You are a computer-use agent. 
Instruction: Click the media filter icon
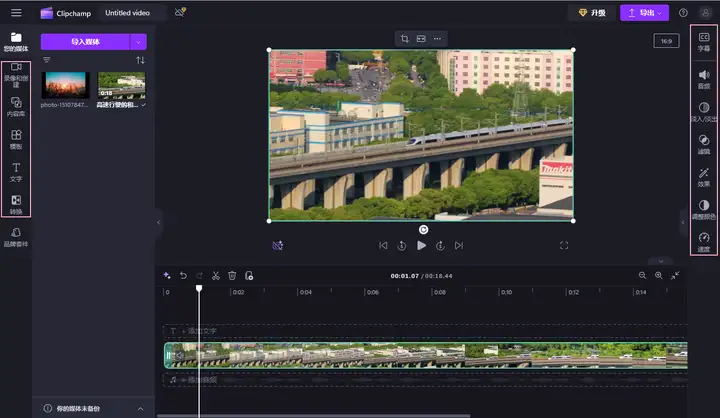(x=47, y=60)
